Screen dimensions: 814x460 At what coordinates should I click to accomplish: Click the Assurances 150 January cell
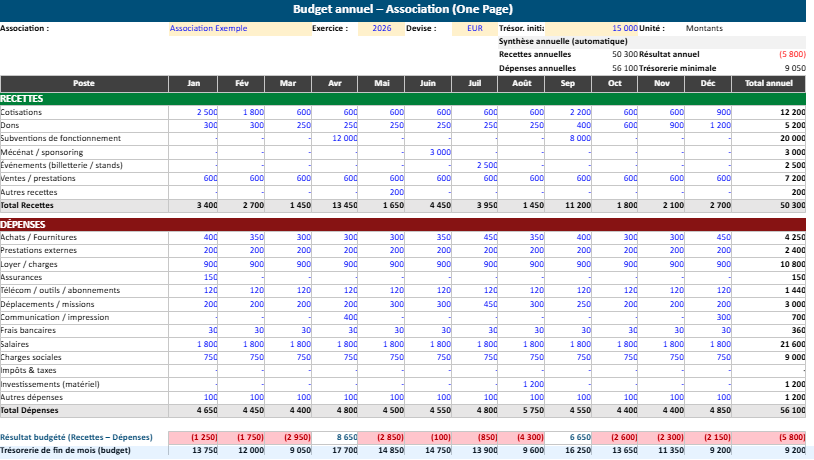[194, 277]
